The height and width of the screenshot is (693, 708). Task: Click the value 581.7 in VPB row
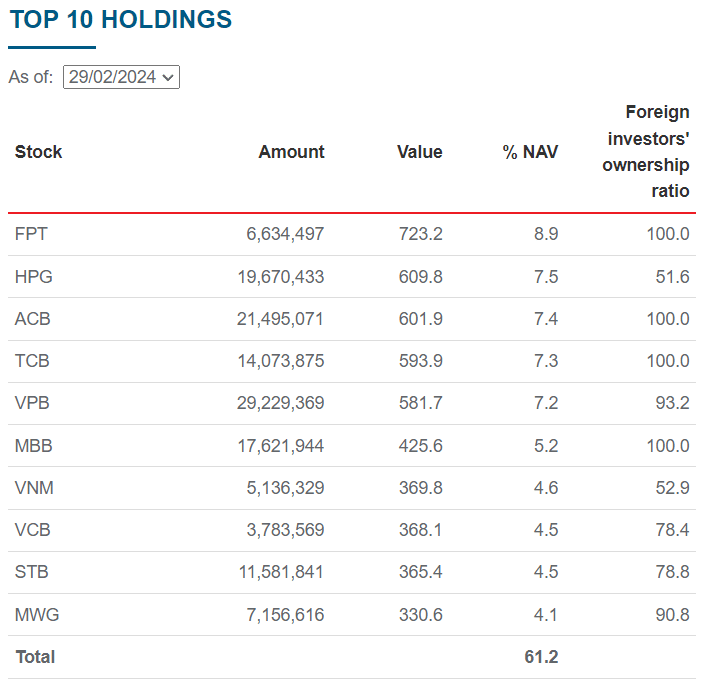420,403
